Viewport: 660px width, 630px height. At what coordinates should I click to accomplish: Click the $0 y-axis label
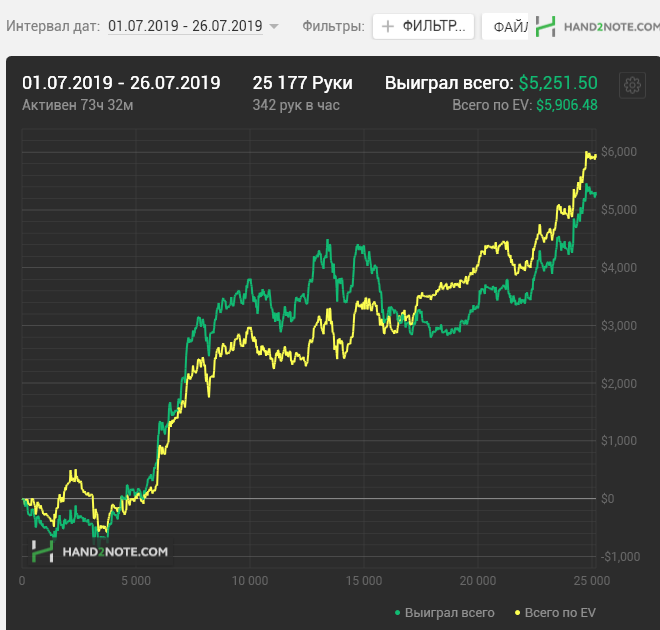point(607,499)
